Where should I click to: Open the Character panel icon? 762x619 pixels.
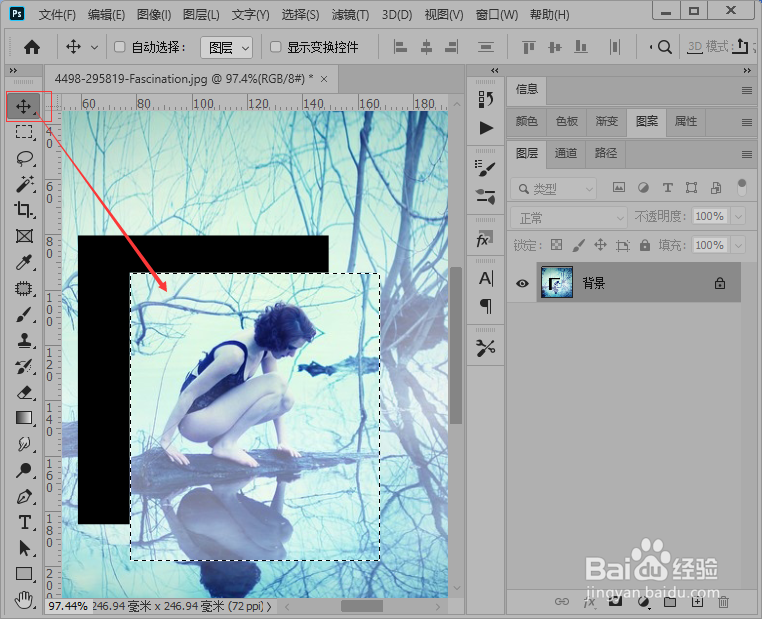click(x=485, y=278)
